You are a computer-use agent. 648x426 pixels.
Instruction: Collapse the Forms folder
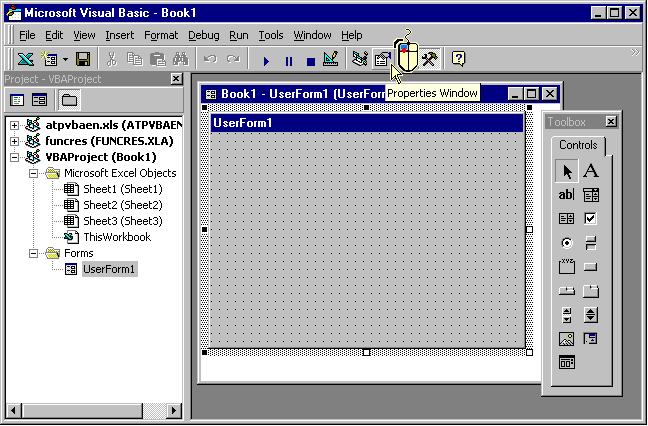tap(33, 253)
